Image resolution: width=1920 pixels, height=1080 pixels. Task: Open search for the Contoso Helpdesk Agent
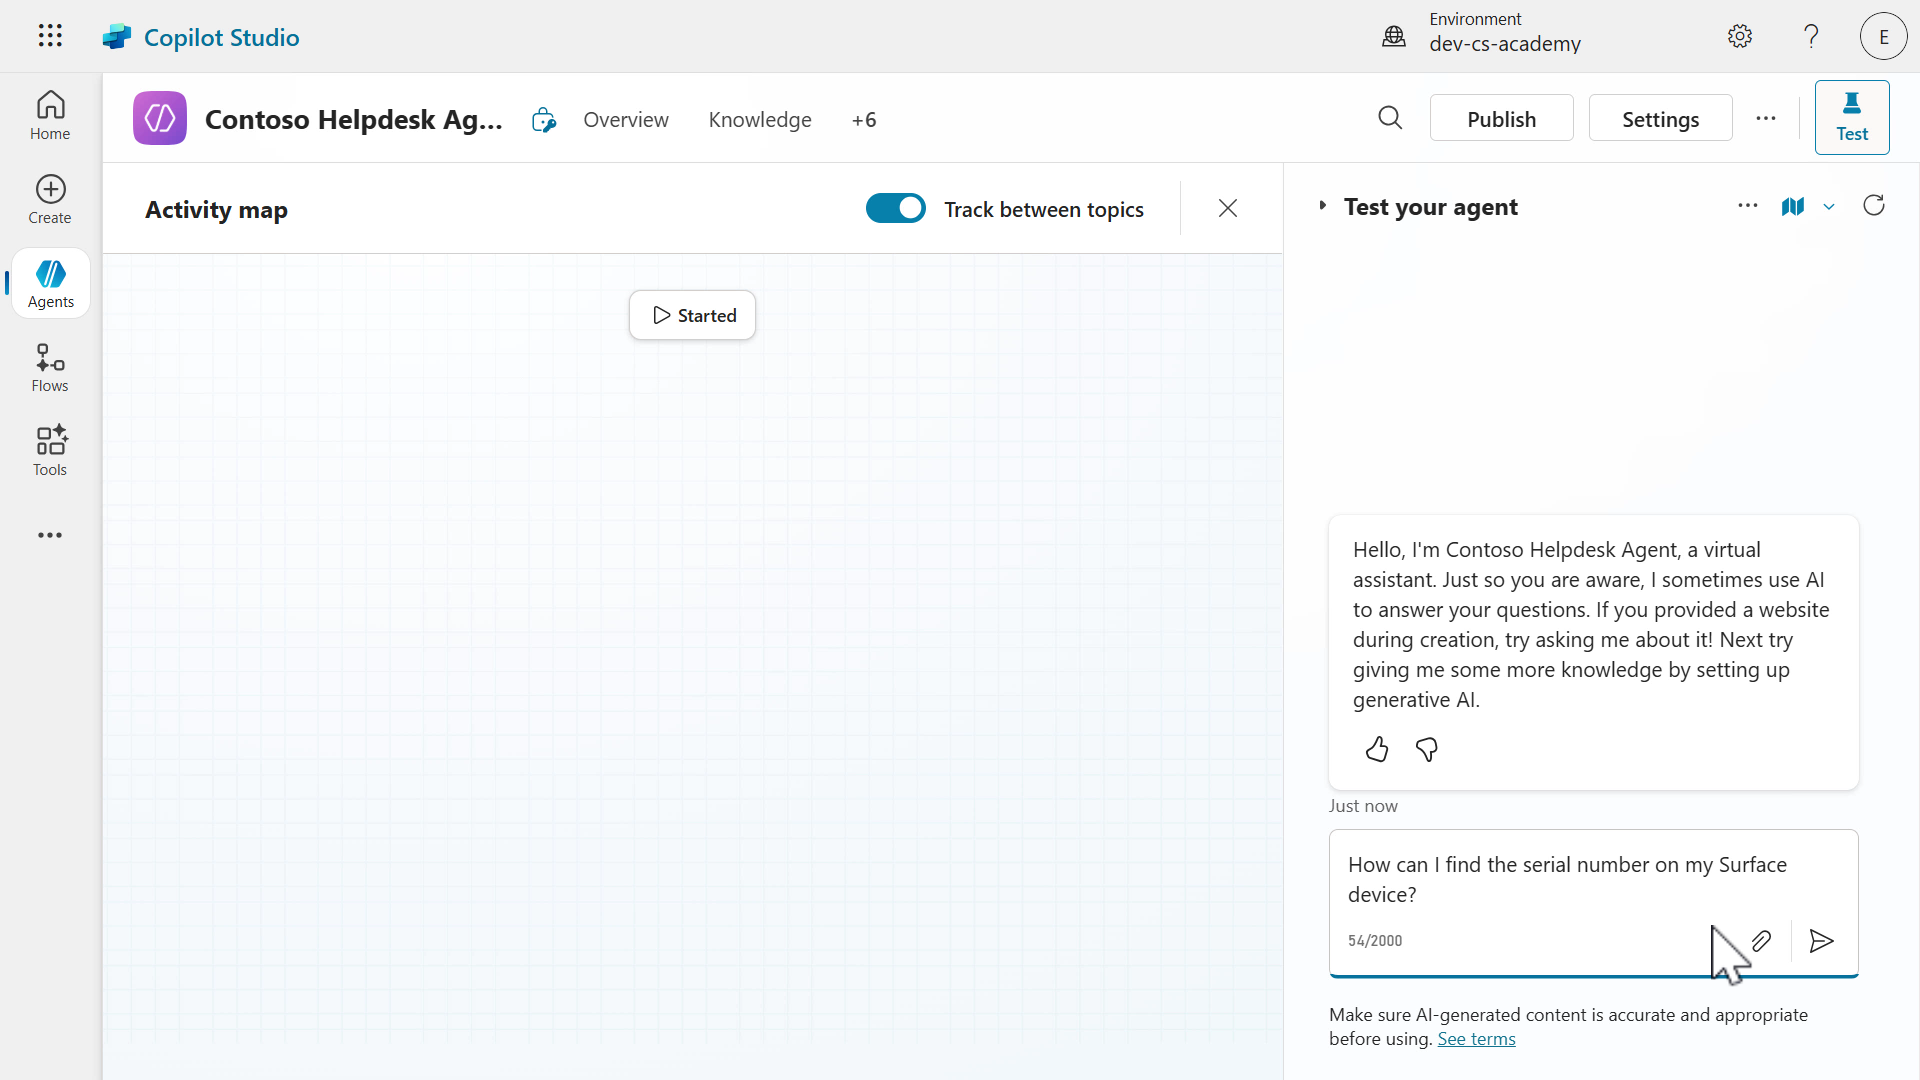1391,117
